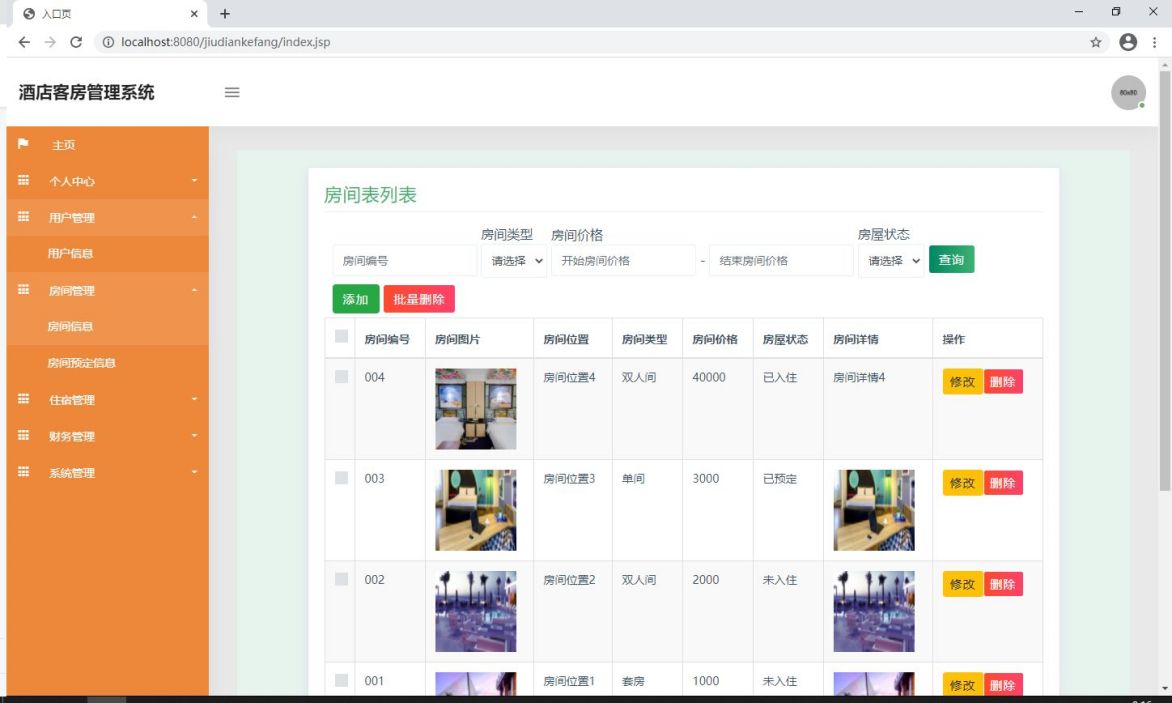Click the grid icon beside 用户管理
Image resolution: width=1172 pixels, height=703 pixels.
click(23, 217)
